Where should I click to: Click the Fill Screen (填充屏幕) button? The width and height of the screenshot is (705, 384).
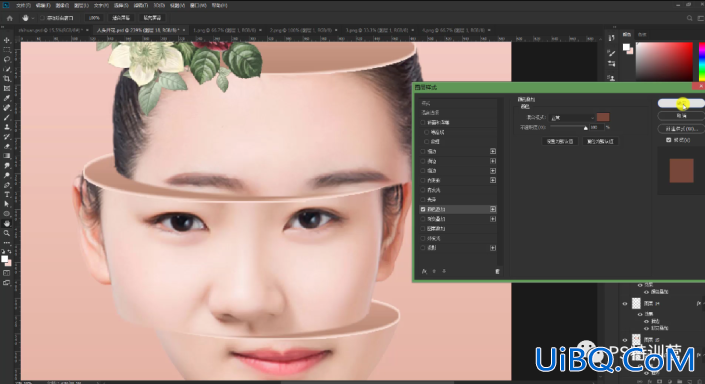pos(152,18)
